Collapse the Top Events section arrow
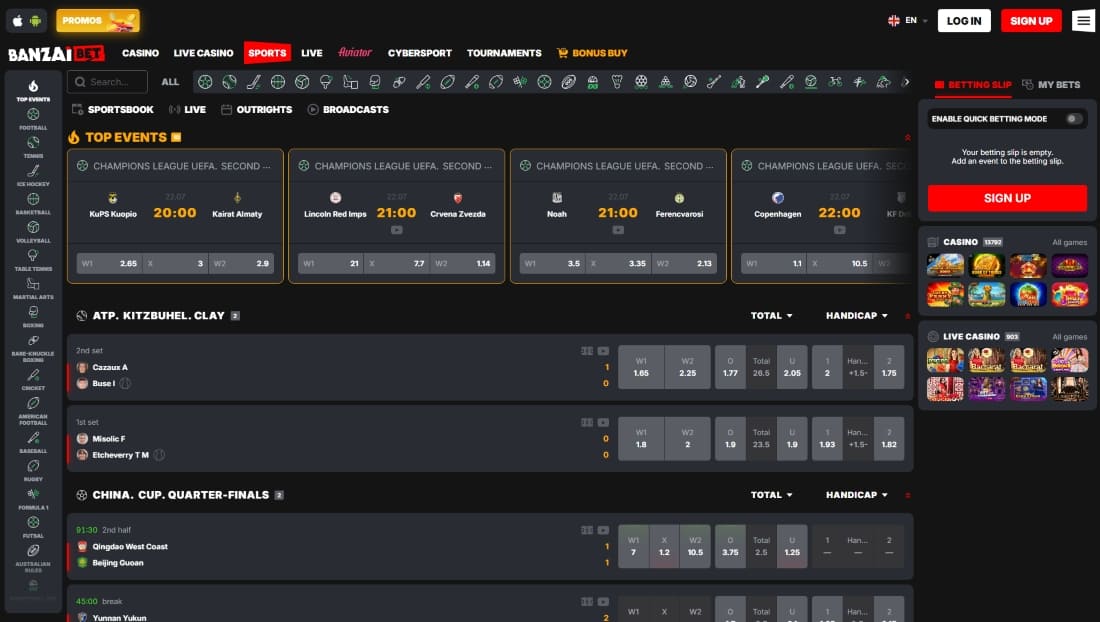This screenshot has height=622, width=1100. tap(908, 137)
